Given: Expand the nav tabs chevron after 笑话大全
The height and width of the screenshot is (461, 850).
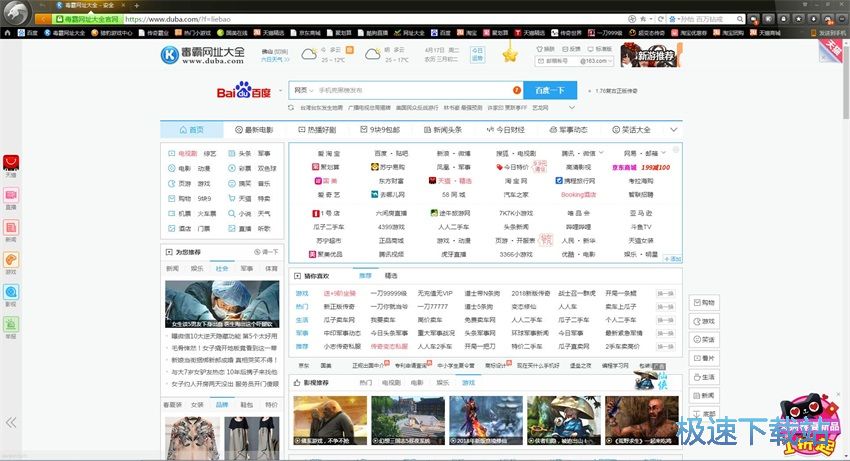Looking at the screenshot, I should pyautogui.click(x=673, y=130).
